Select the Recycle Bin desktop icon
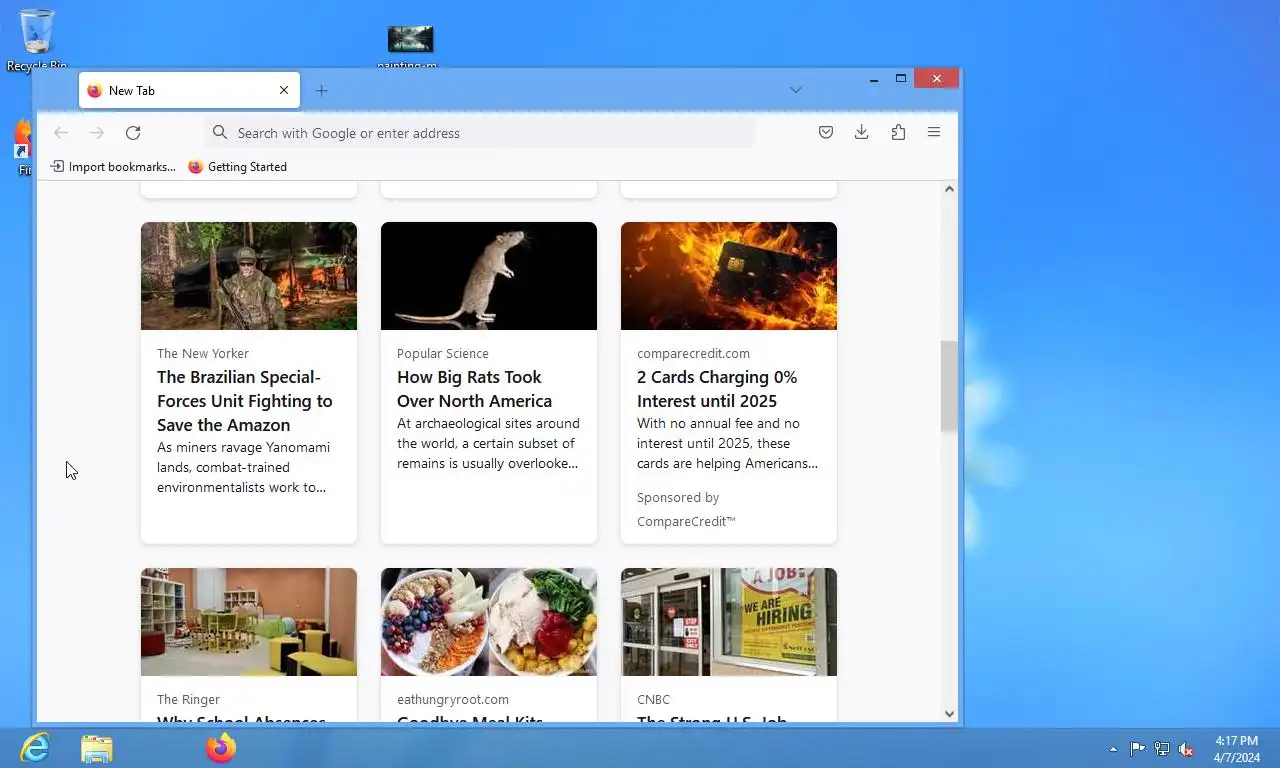The width and height of the screenshot is (1280, 768). coord(37,40)
